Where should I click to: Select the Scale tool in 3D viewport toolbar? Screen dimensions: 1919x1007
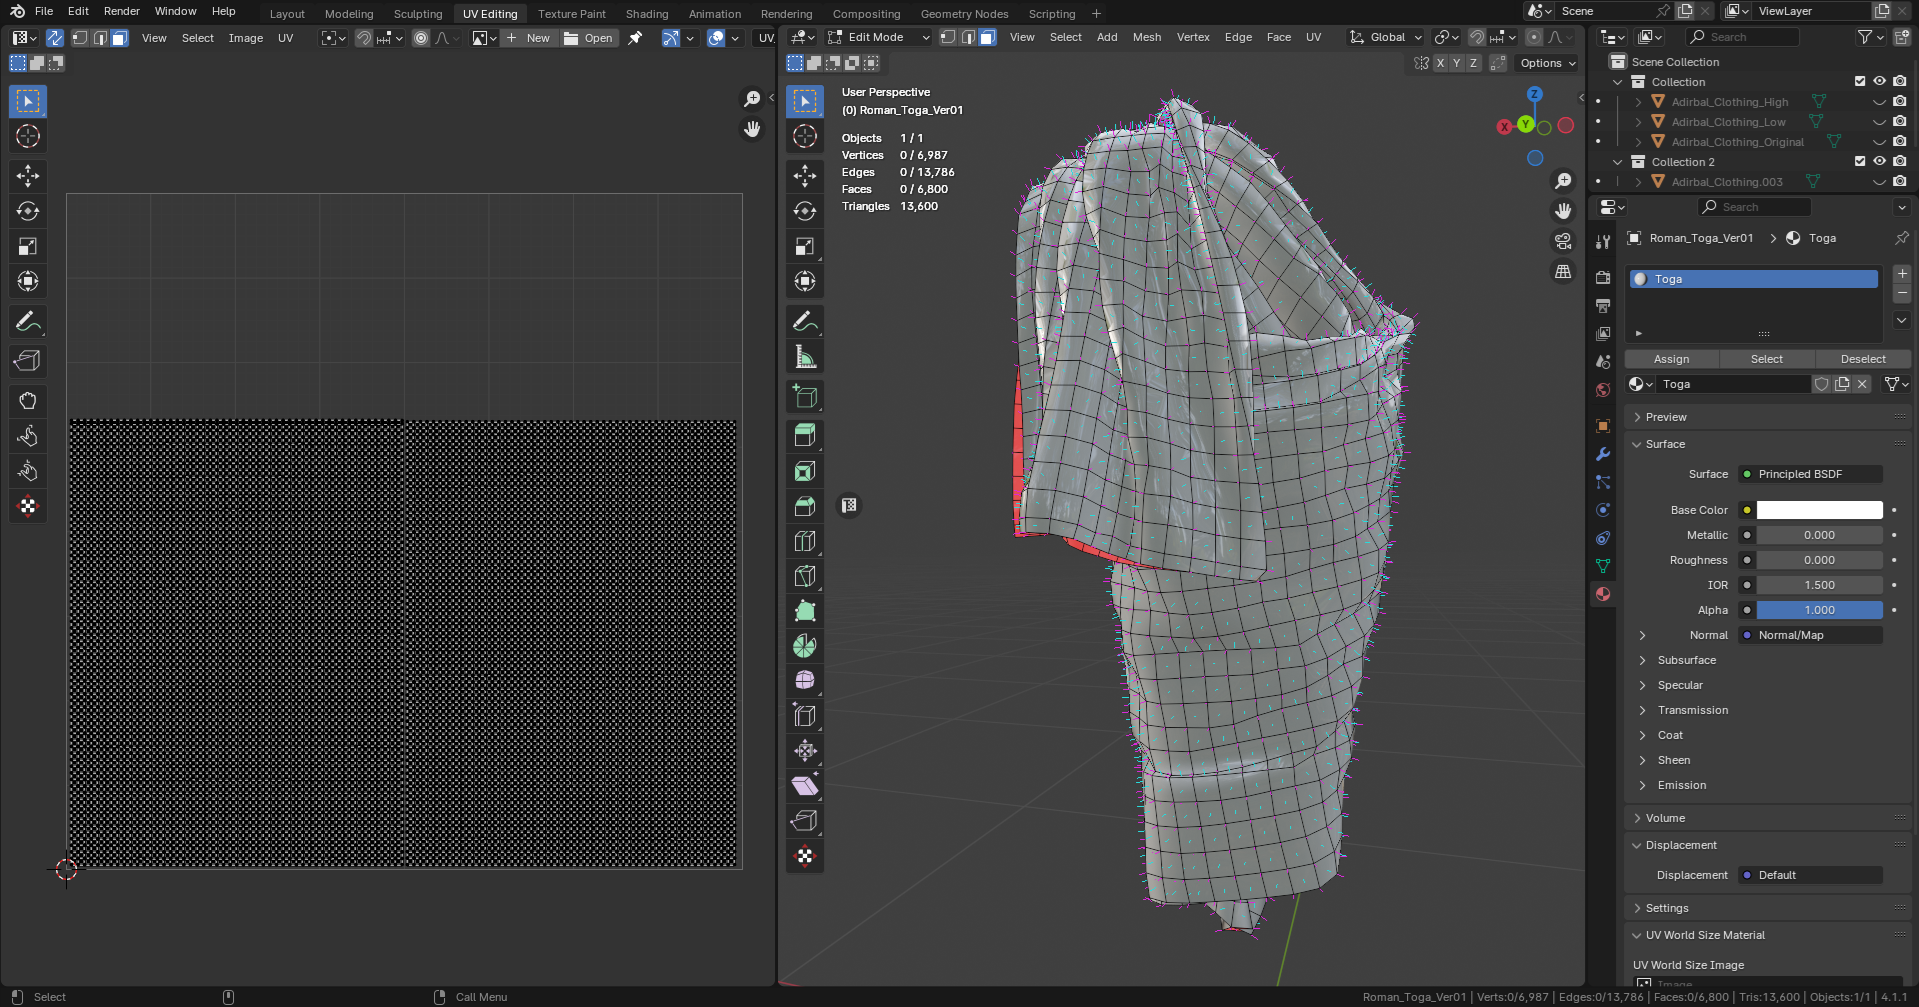click(x=805, y=246)
